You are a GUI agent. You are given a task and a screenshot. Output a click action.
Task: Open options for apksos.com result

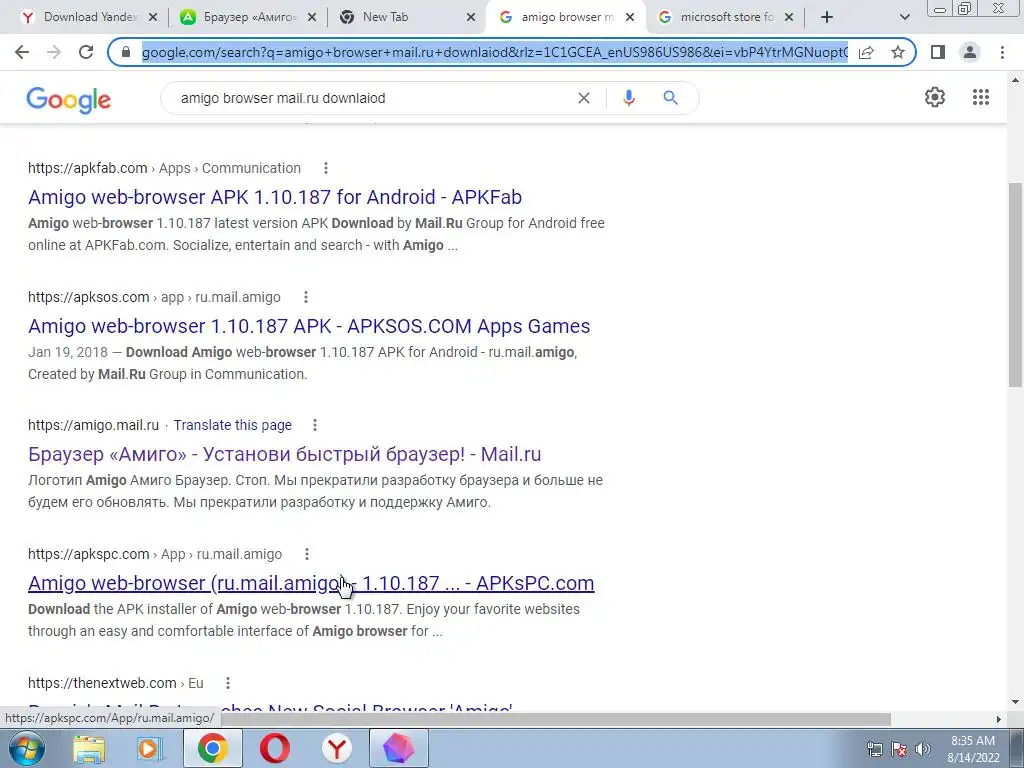[x=306, y=297]
